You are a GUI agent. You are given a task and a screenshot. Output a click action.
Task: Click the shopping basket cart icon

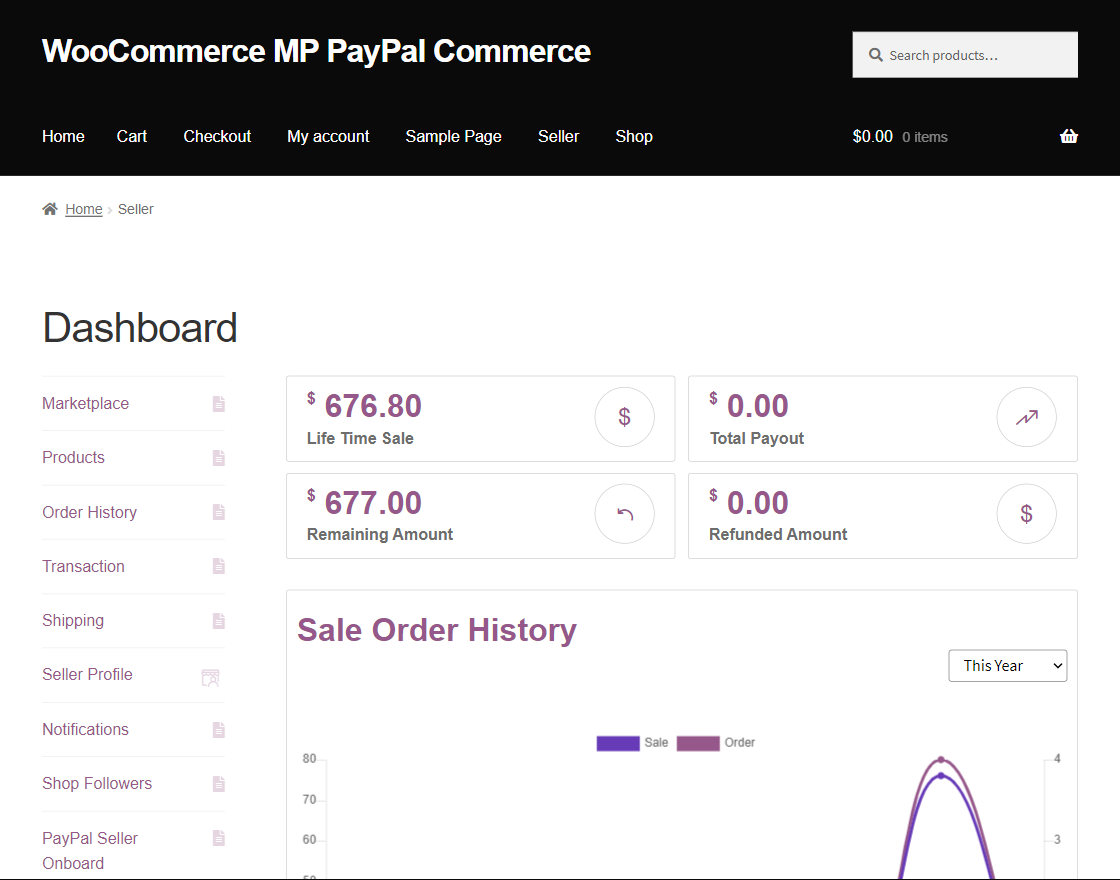pyautogui.click(x=1068, y=137)
